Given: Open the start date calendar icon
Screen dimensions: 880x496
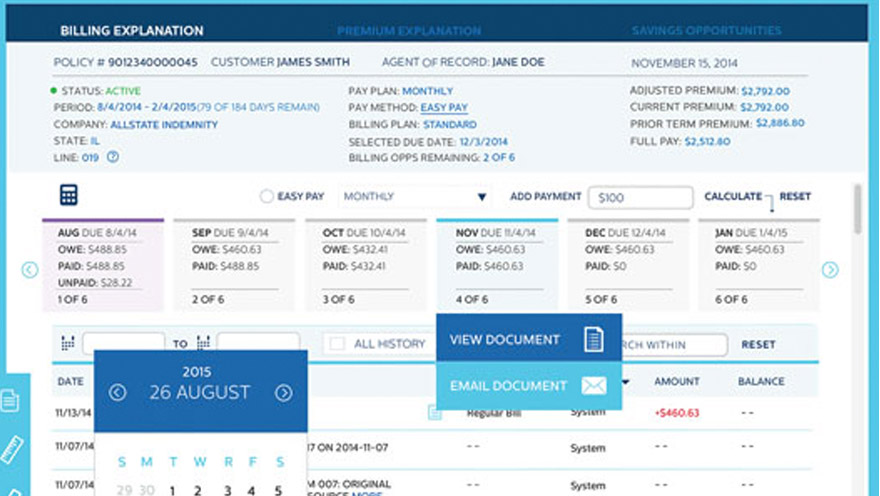Looking at the screenshot, I should point(68,343).
